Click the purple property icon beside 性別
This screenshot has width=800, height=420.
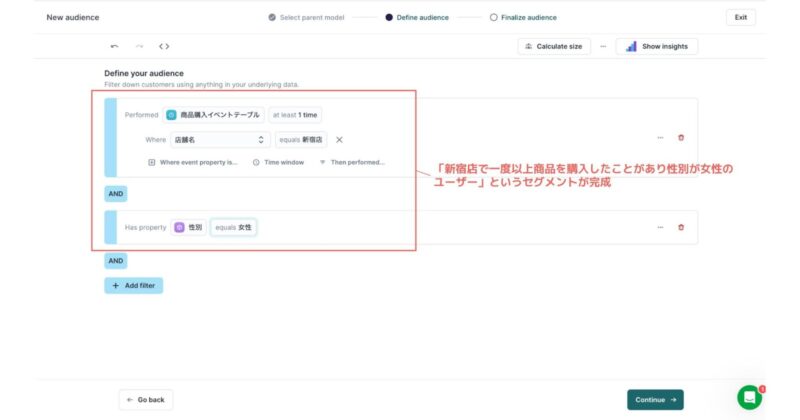[179, 227]
